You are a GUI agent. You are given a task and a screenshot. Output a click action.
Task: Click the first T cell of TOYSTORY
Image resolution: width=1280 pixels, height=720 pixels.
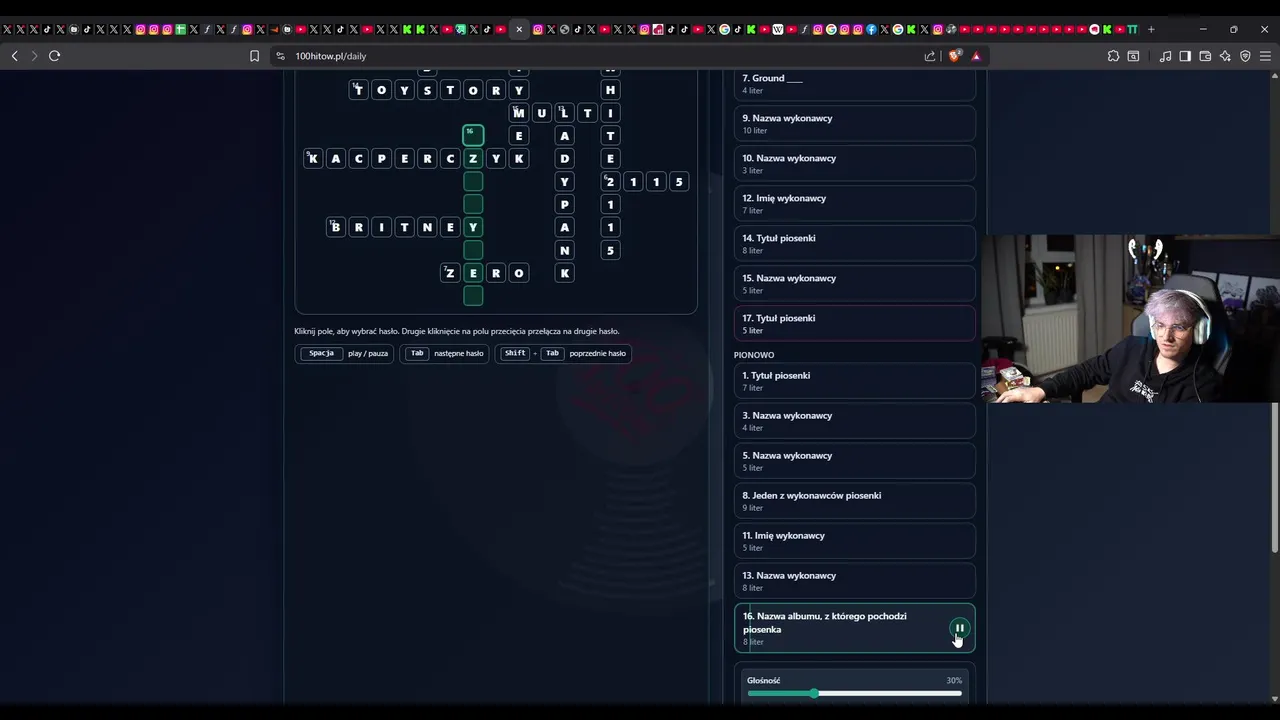coord(358,90)
